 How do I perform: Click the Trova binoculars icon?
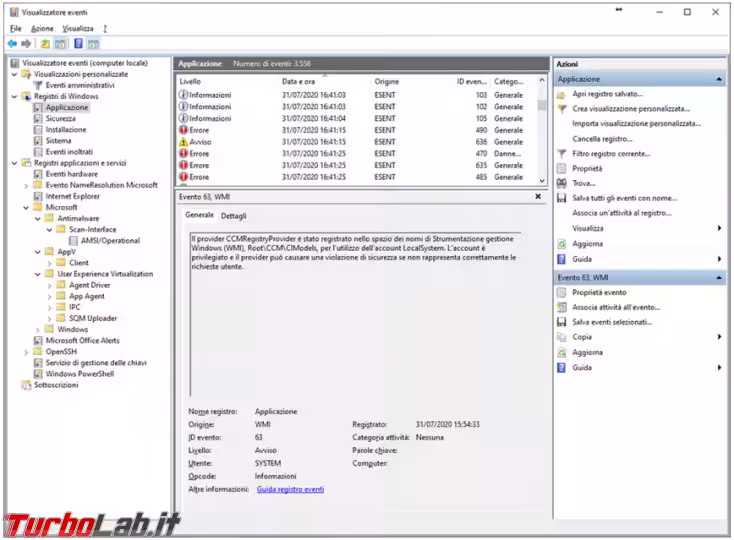point(562,183)
